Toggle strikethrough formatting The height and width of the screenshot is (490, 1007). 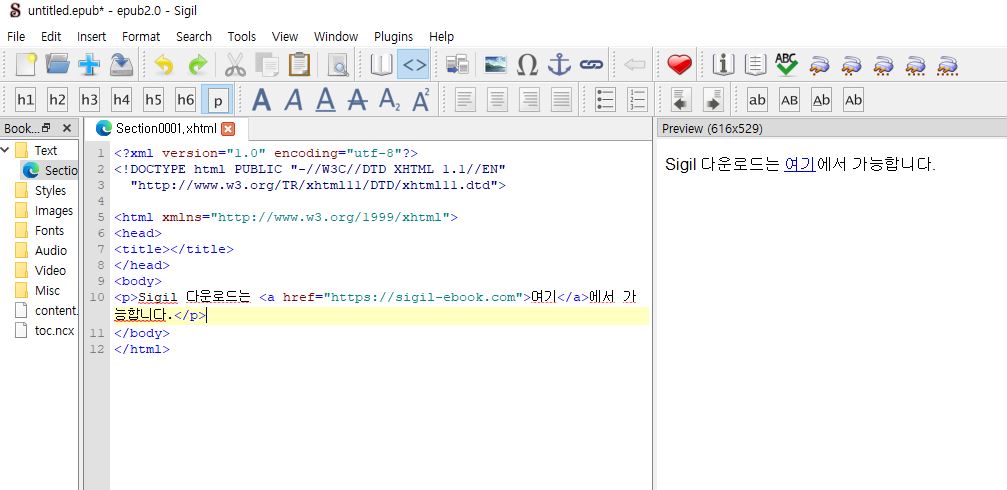[x=358, y=100]
